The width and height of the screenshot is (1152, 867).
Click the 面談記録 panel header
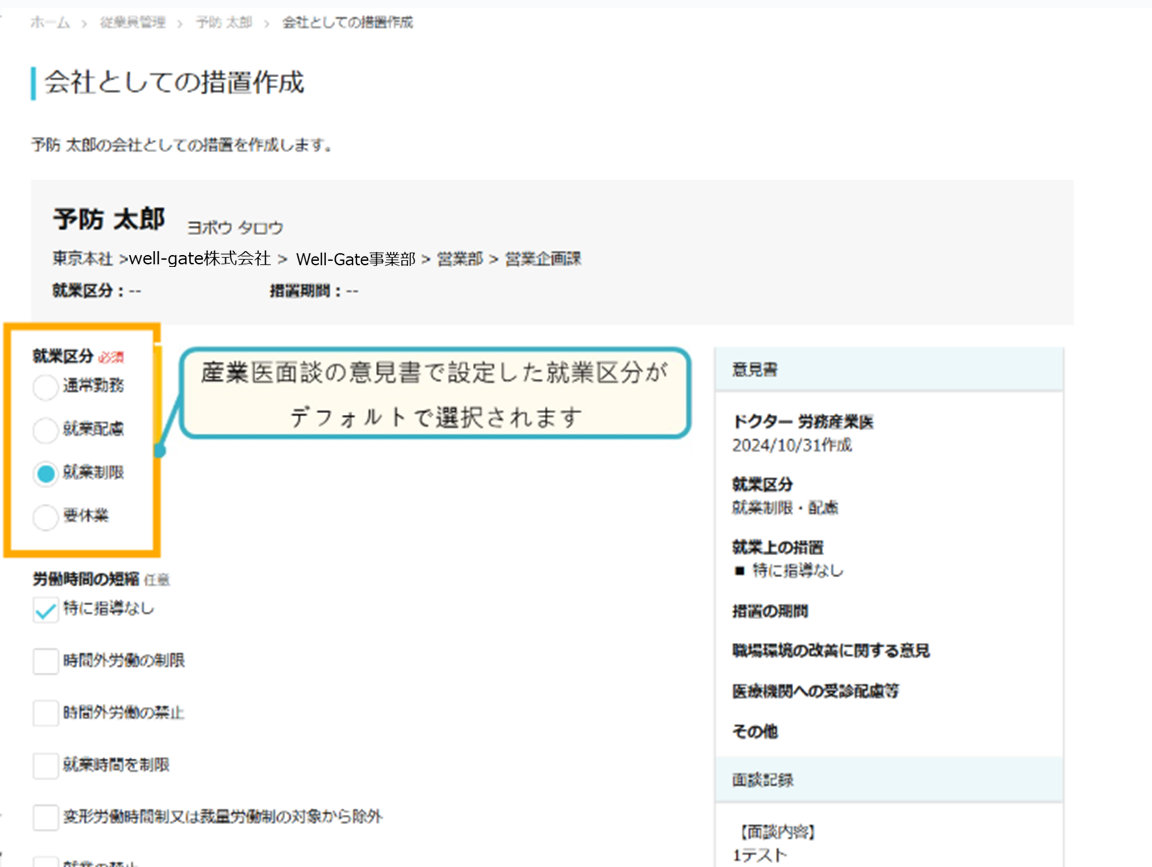pyautogui.click(x=889, y=780)
